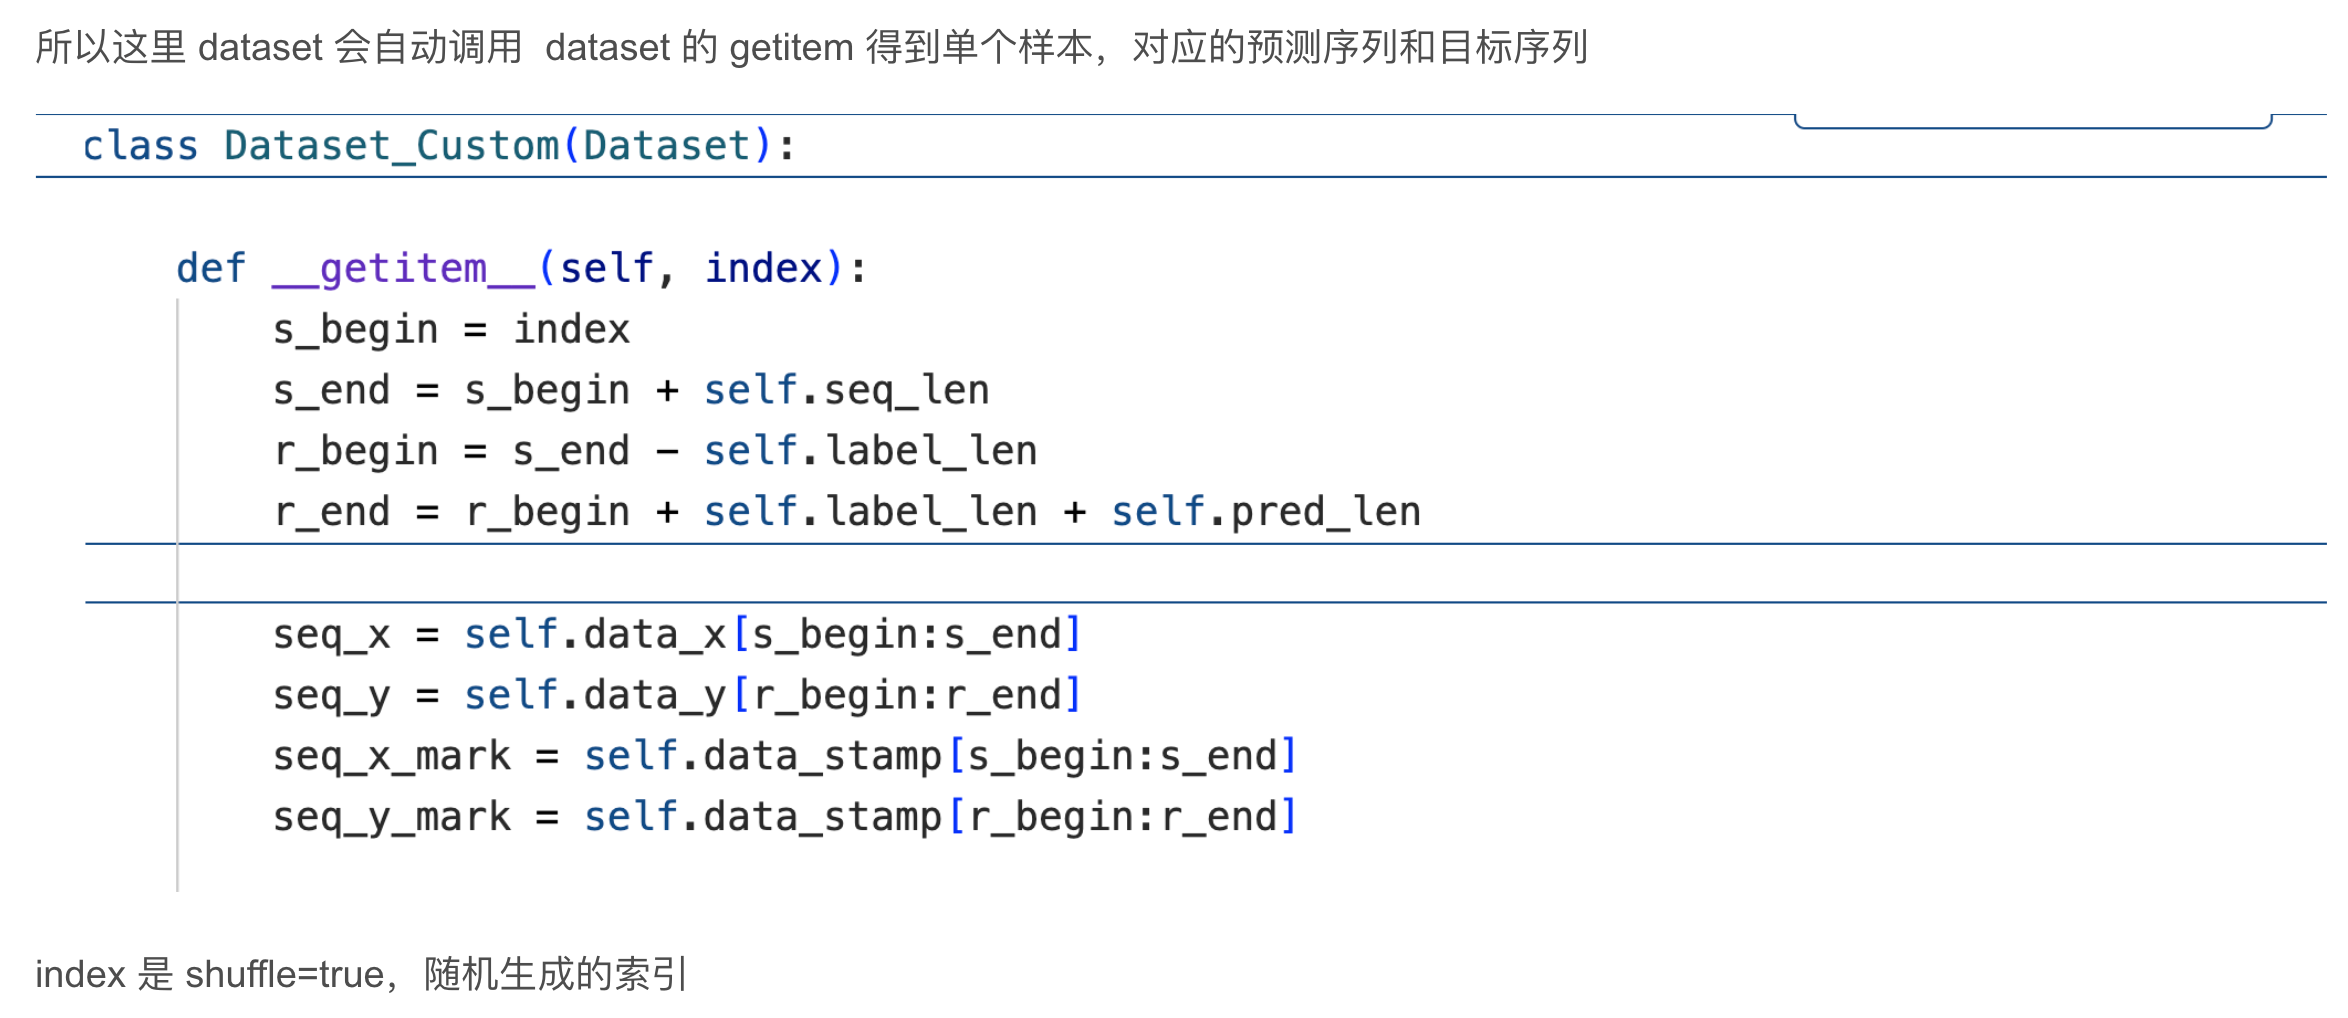The height and width of the screenshot is (1018, 2348).
Task: Click self.label_len in the r_begin line
Action: coord(870,451)
